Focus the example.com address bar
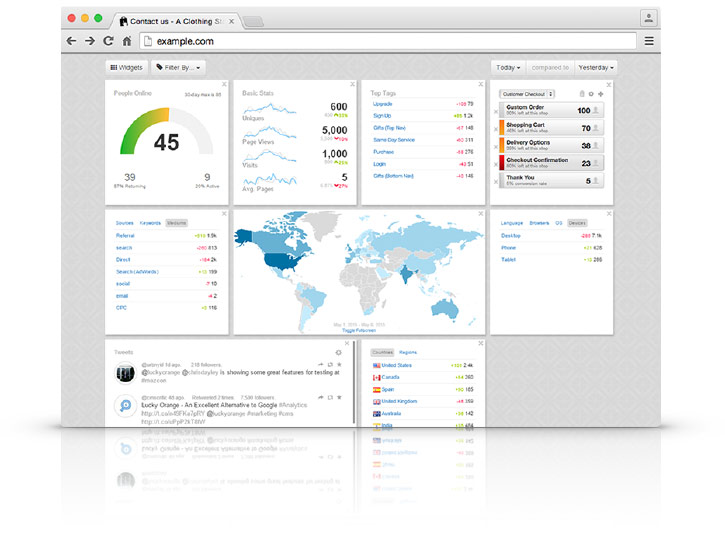The width and height of the screenshot is (725, 540). point(388,41)
